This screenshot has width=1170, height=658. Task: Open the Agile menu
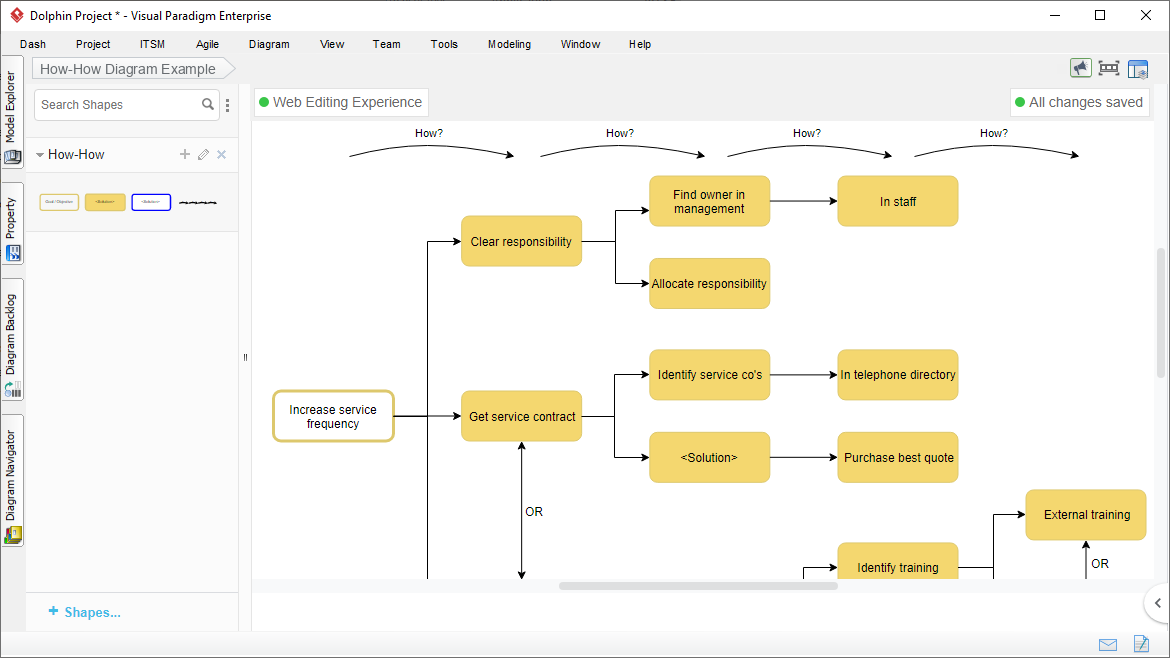[x=207, y=44]
